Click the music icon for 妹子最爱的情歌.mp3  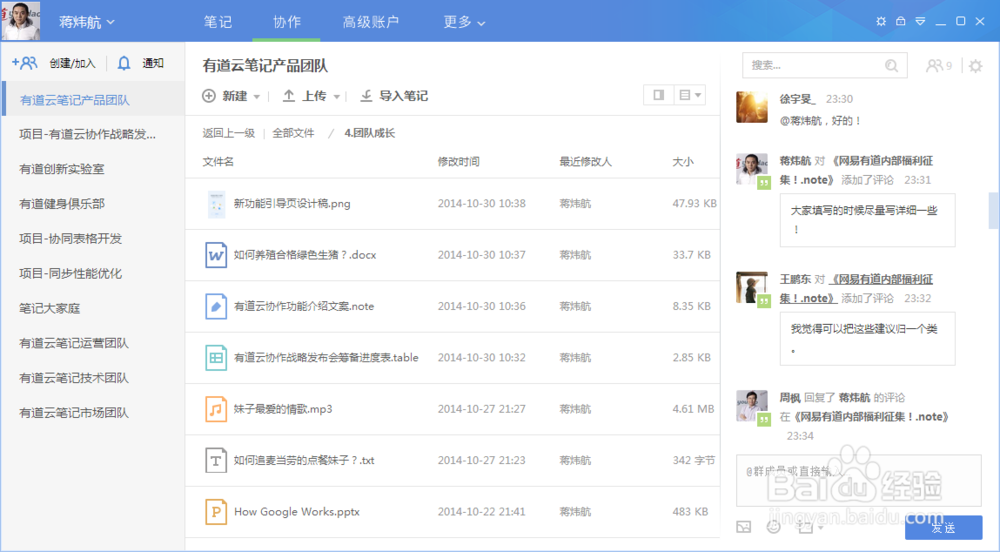coord(216,409)
